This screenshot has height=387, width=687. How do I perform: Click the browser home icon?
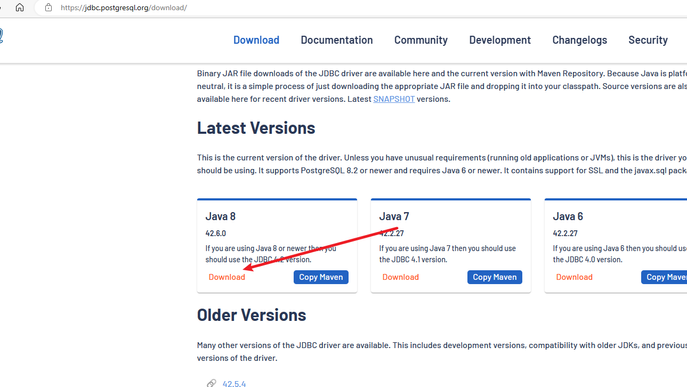coord(20,7)
